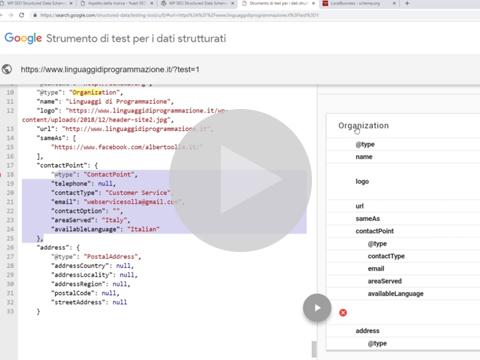Click the "address": { code line
This screenshot has width=480, height=360.
pos(58,247)
